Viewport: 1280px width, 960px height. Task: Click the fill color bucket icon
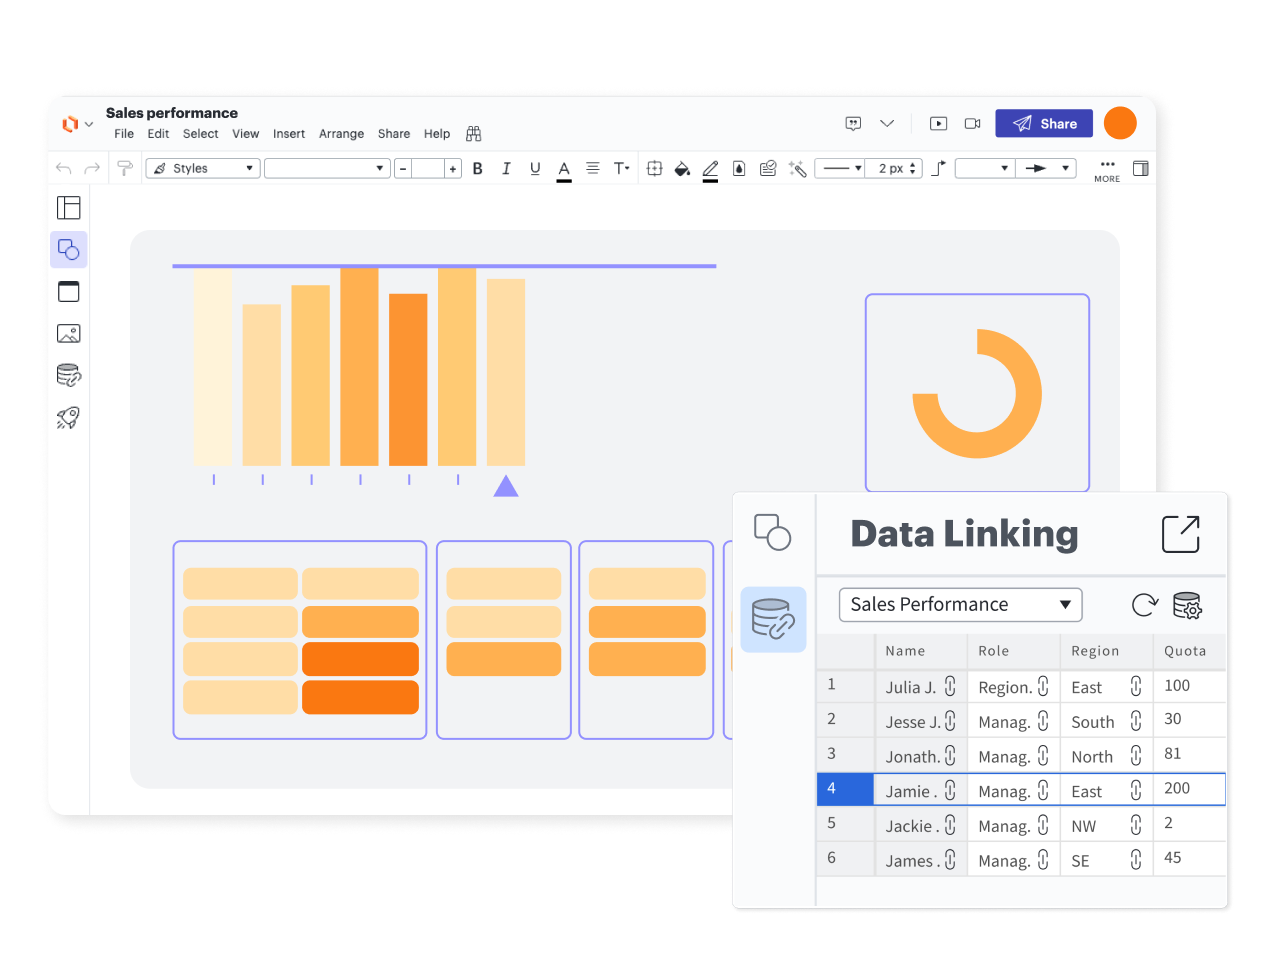click(x=682, y=169)
